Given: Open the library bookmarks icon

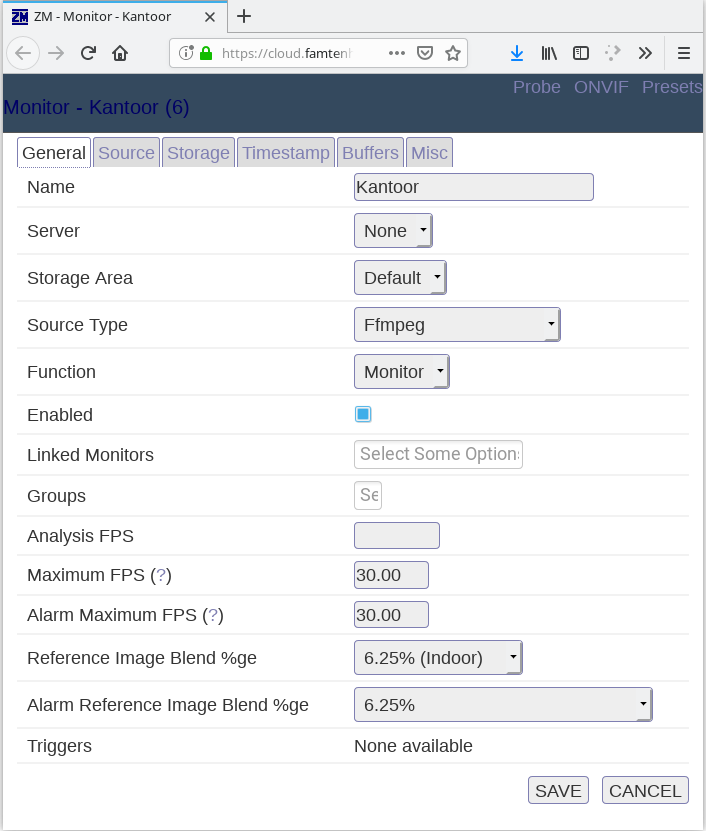Looking at the screenshot, I should [x=549, y=53].
